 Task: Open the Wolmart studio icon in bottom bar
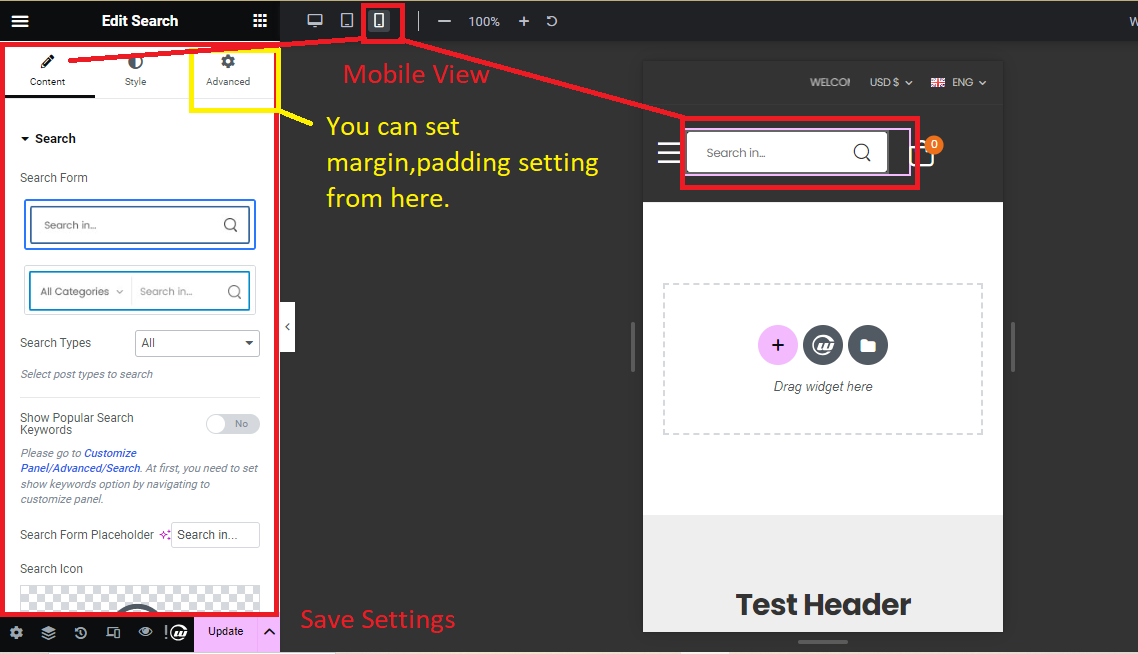click(177, 632)
